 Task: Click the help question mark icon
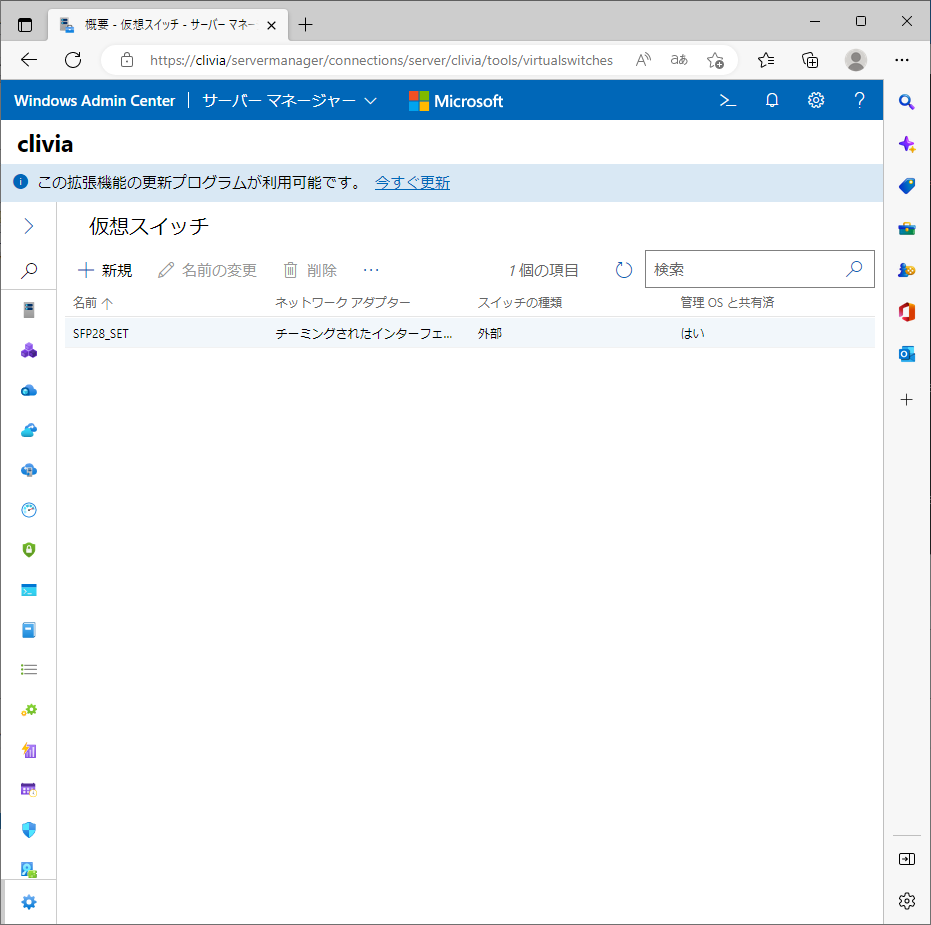tap(859, 100)
